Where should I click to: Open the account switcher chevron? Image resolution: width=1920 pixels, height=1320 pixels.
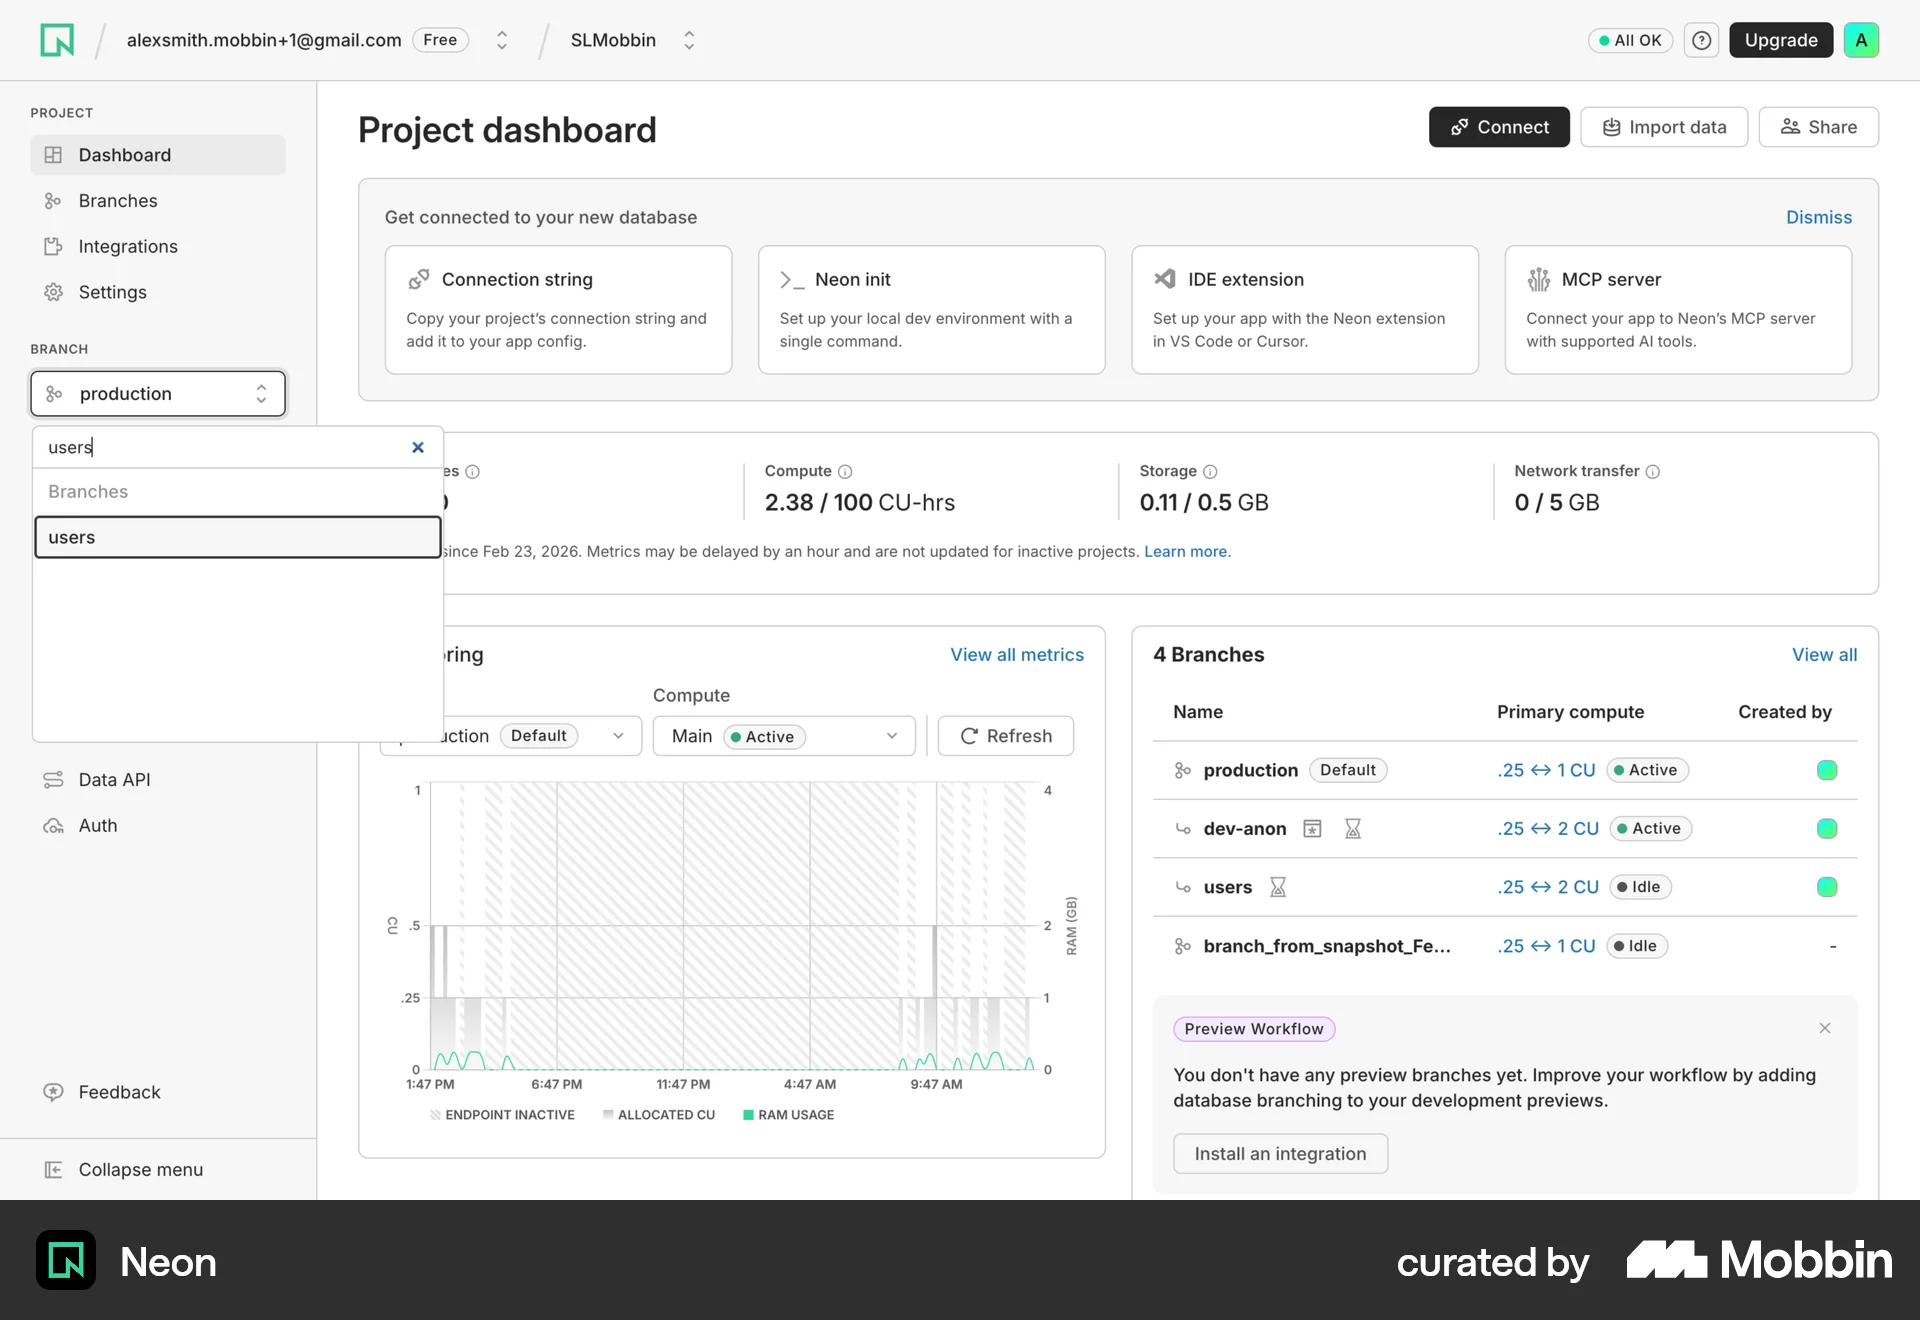coord(502,40)
